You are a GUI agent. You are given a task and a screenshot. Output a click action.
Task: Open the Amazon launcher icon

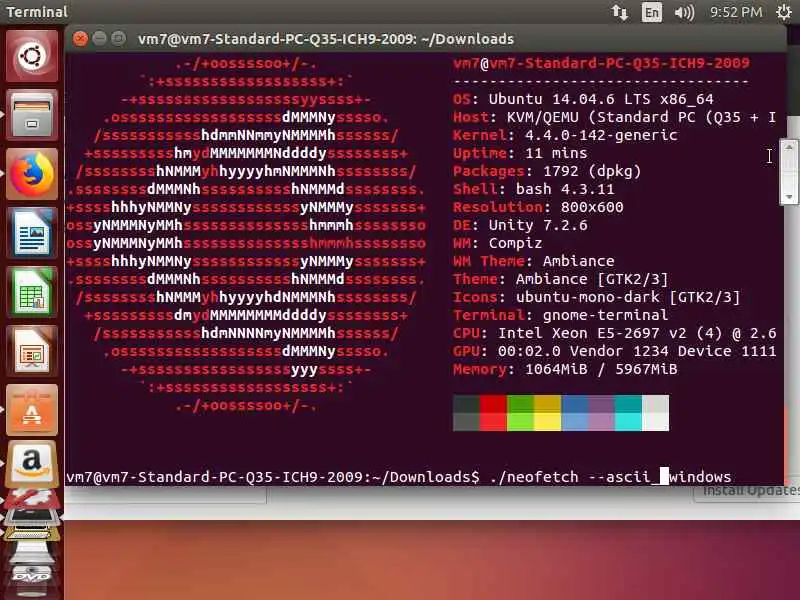click(32, 464)
